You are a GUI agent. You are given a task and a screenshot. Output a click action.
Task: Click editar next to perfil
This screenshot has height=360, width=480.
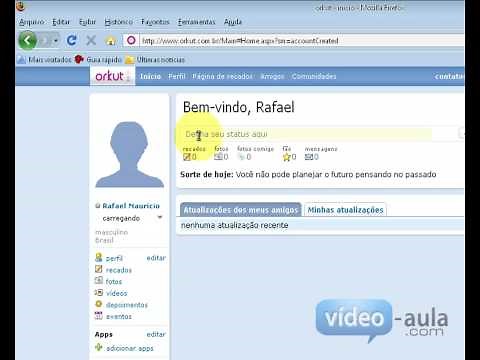[x=156, y=258]
